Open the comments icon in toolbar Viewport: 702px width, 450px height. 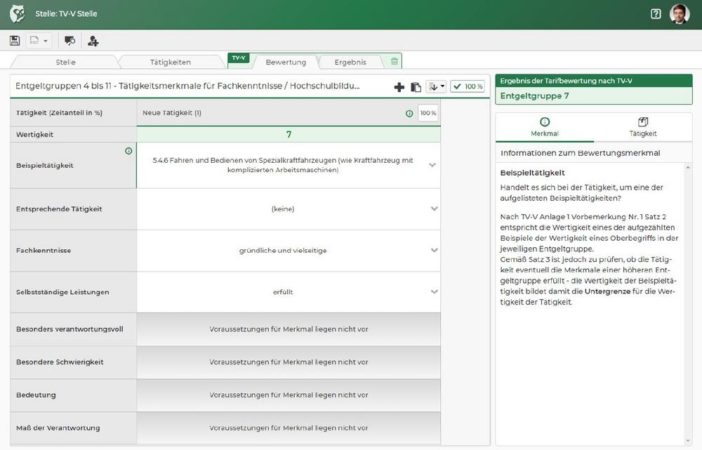coord(69,40)
